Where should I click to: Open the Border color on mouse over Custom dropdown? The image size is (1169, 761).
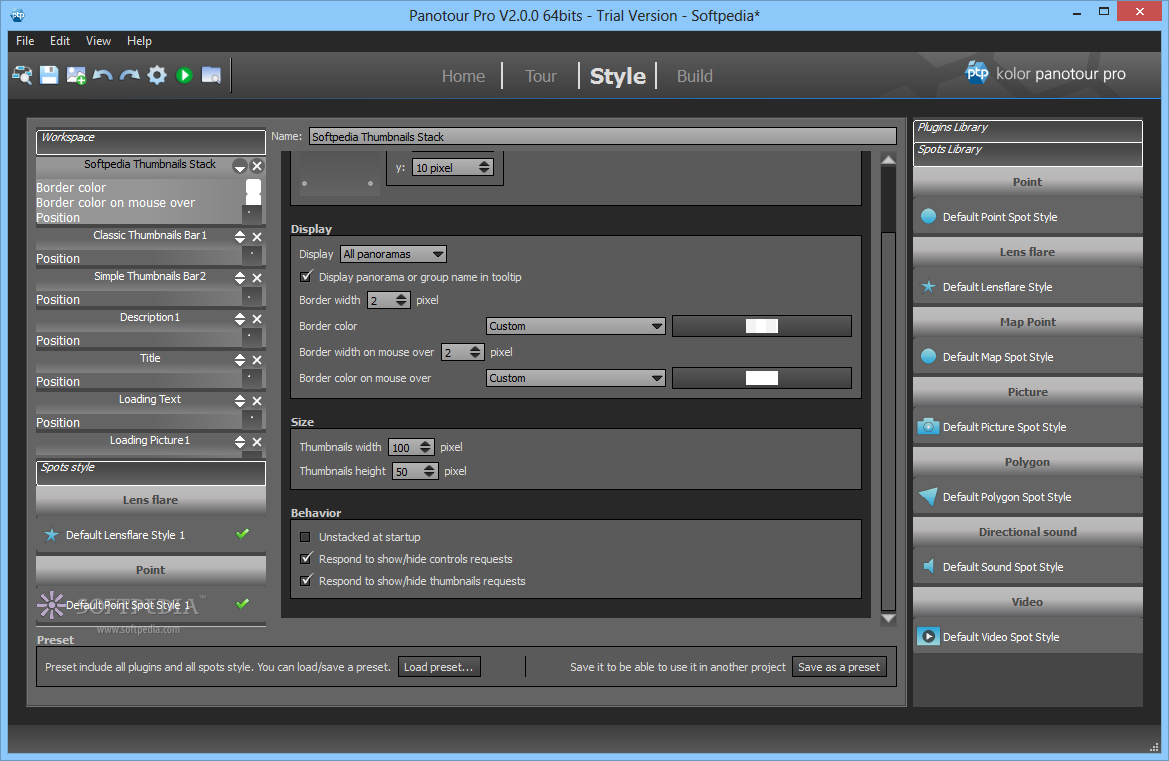[x=576, y=378]
